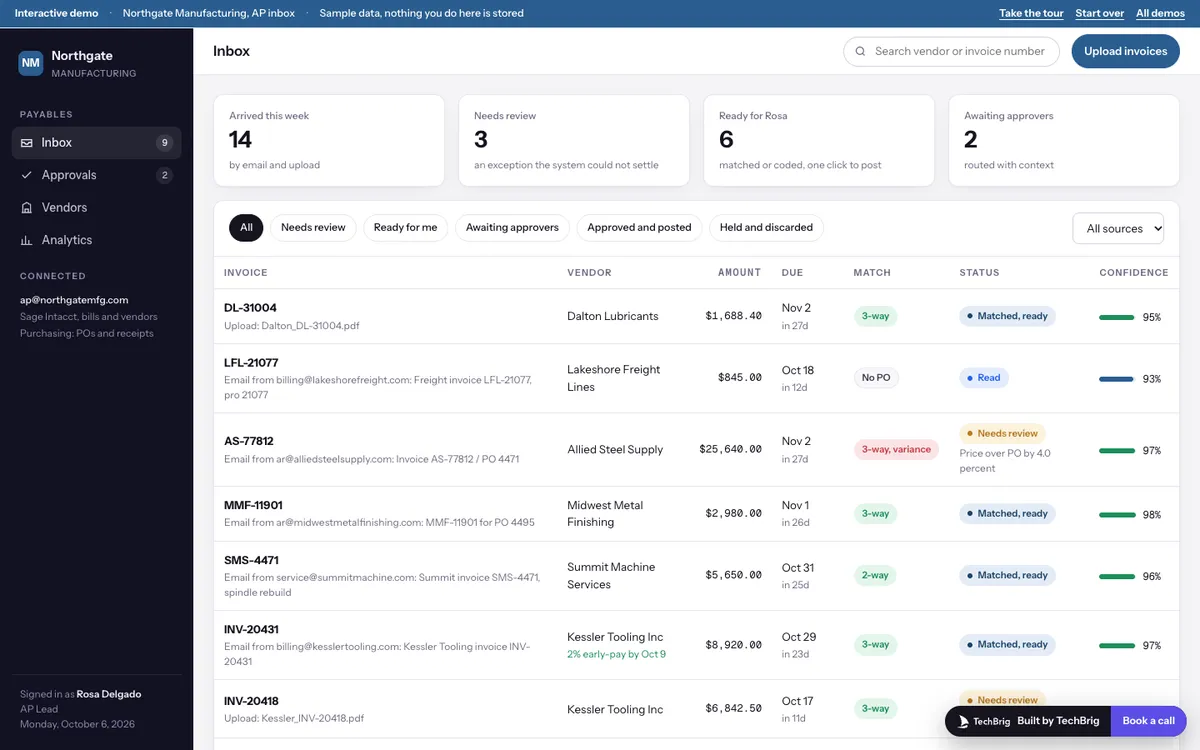1200x750 pixels.
Task: Open the Arrived this week card
Action: click(329, 140)
